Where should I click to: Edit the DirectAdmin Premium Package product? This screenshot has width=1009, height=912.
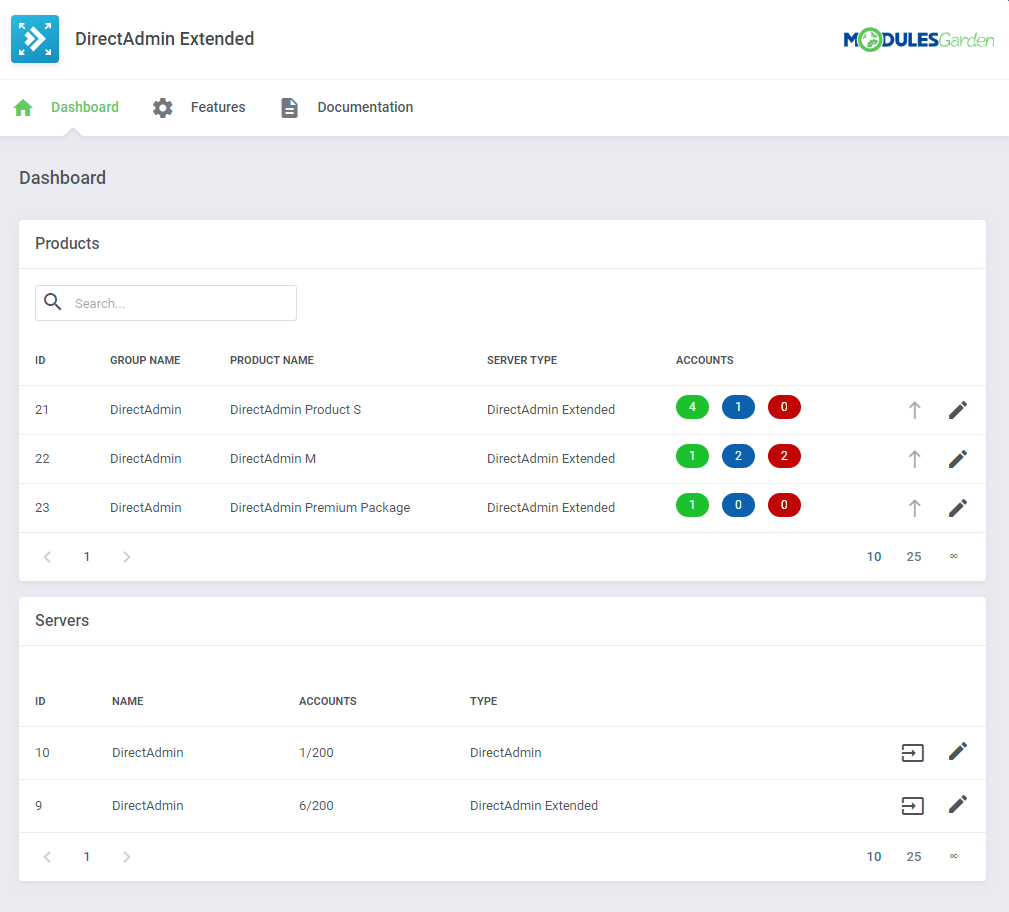(x=958, y=508)
